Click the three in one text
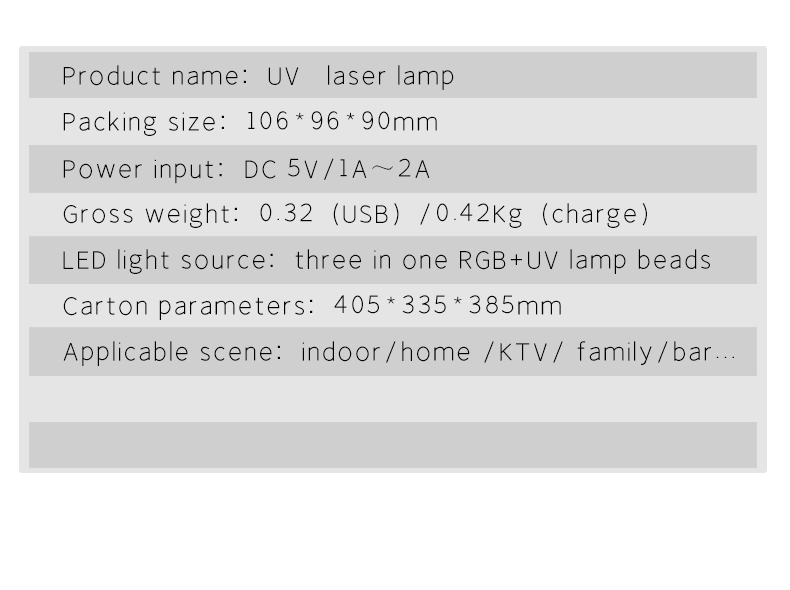Viewport: 790px width, 590px height. tap(371, 260)
